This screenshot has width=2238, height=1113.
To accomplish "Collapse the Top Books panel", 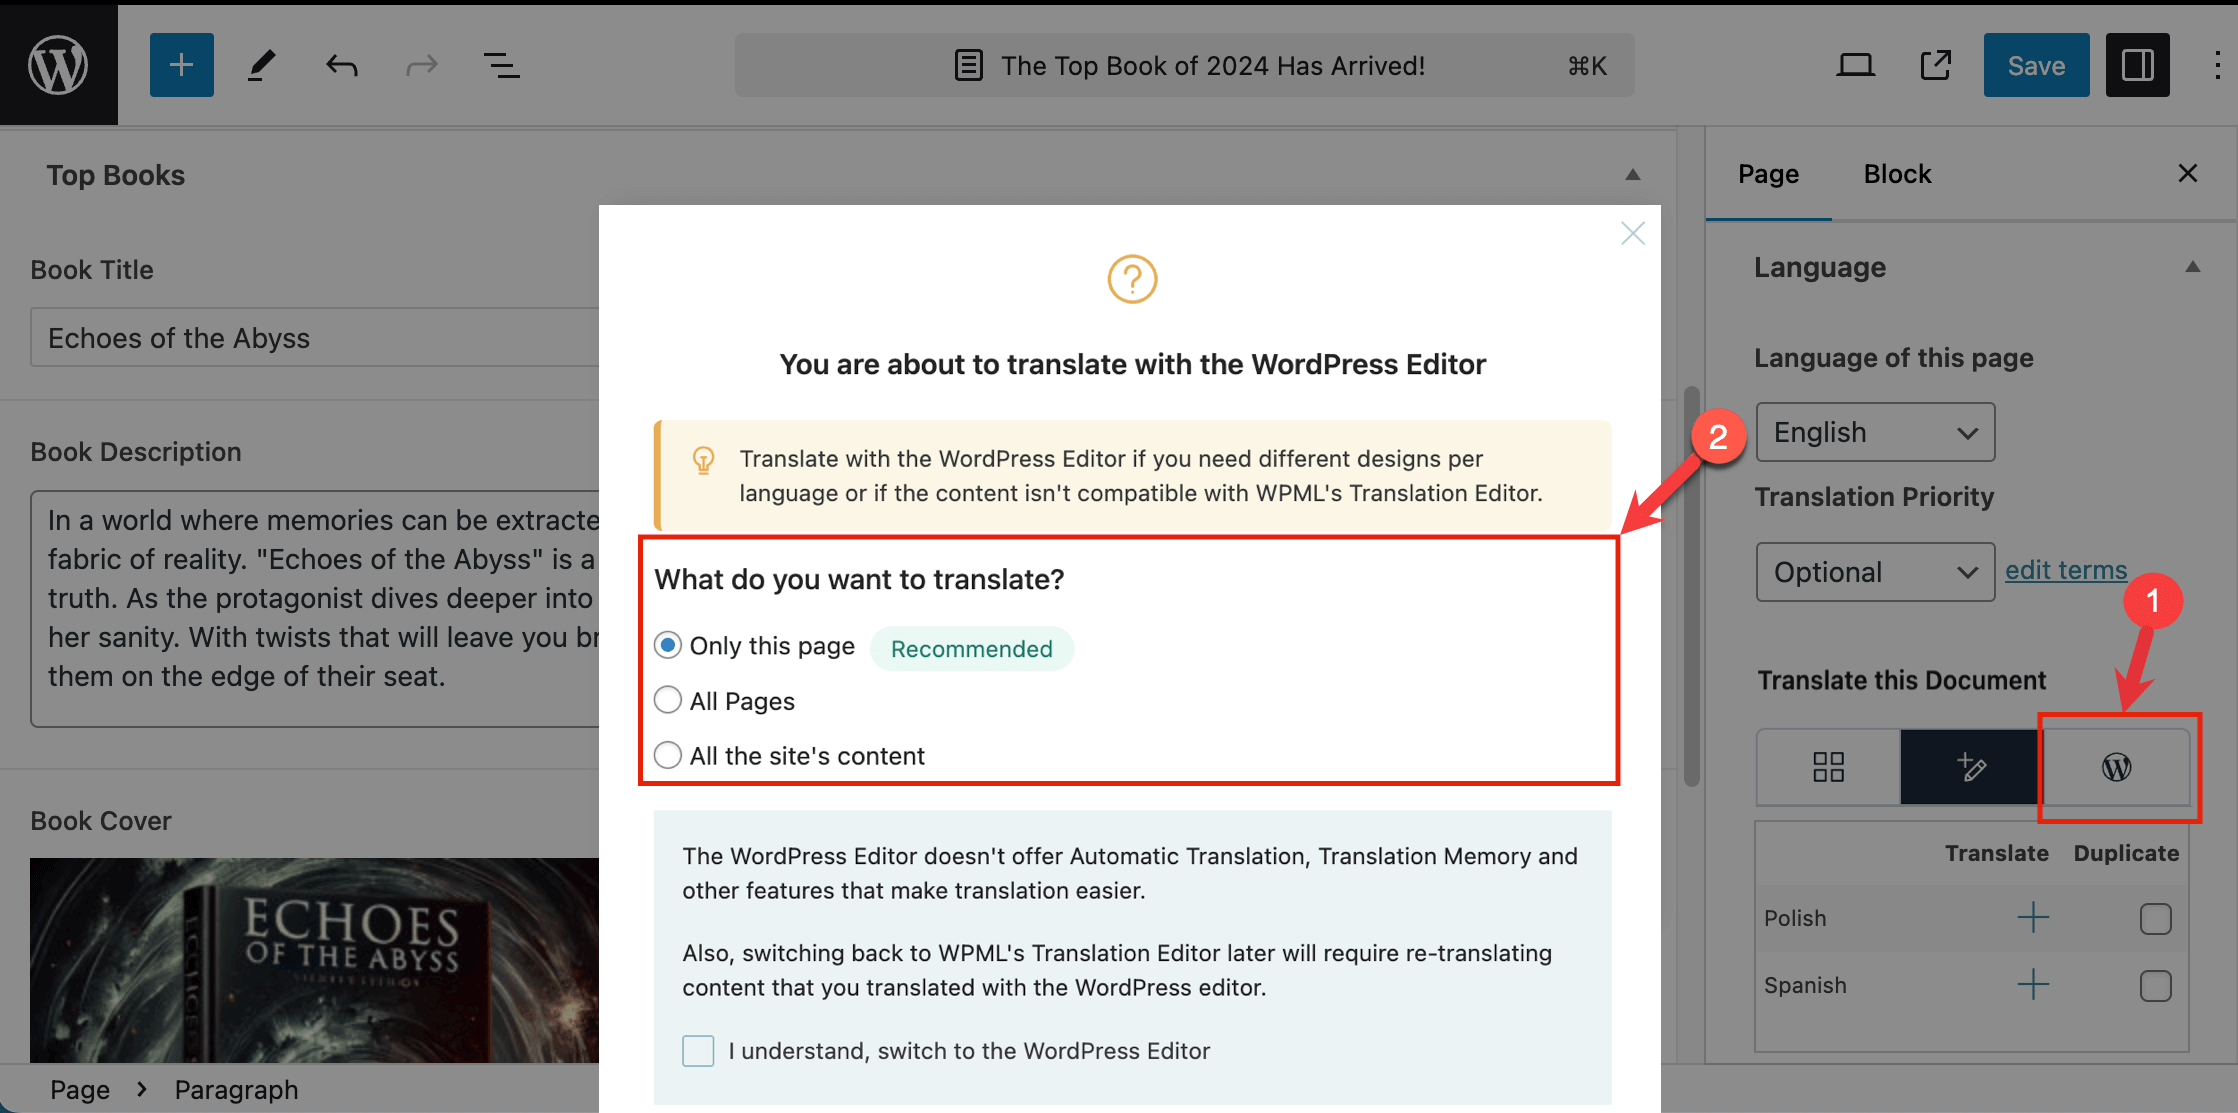I will point(1632,175).
